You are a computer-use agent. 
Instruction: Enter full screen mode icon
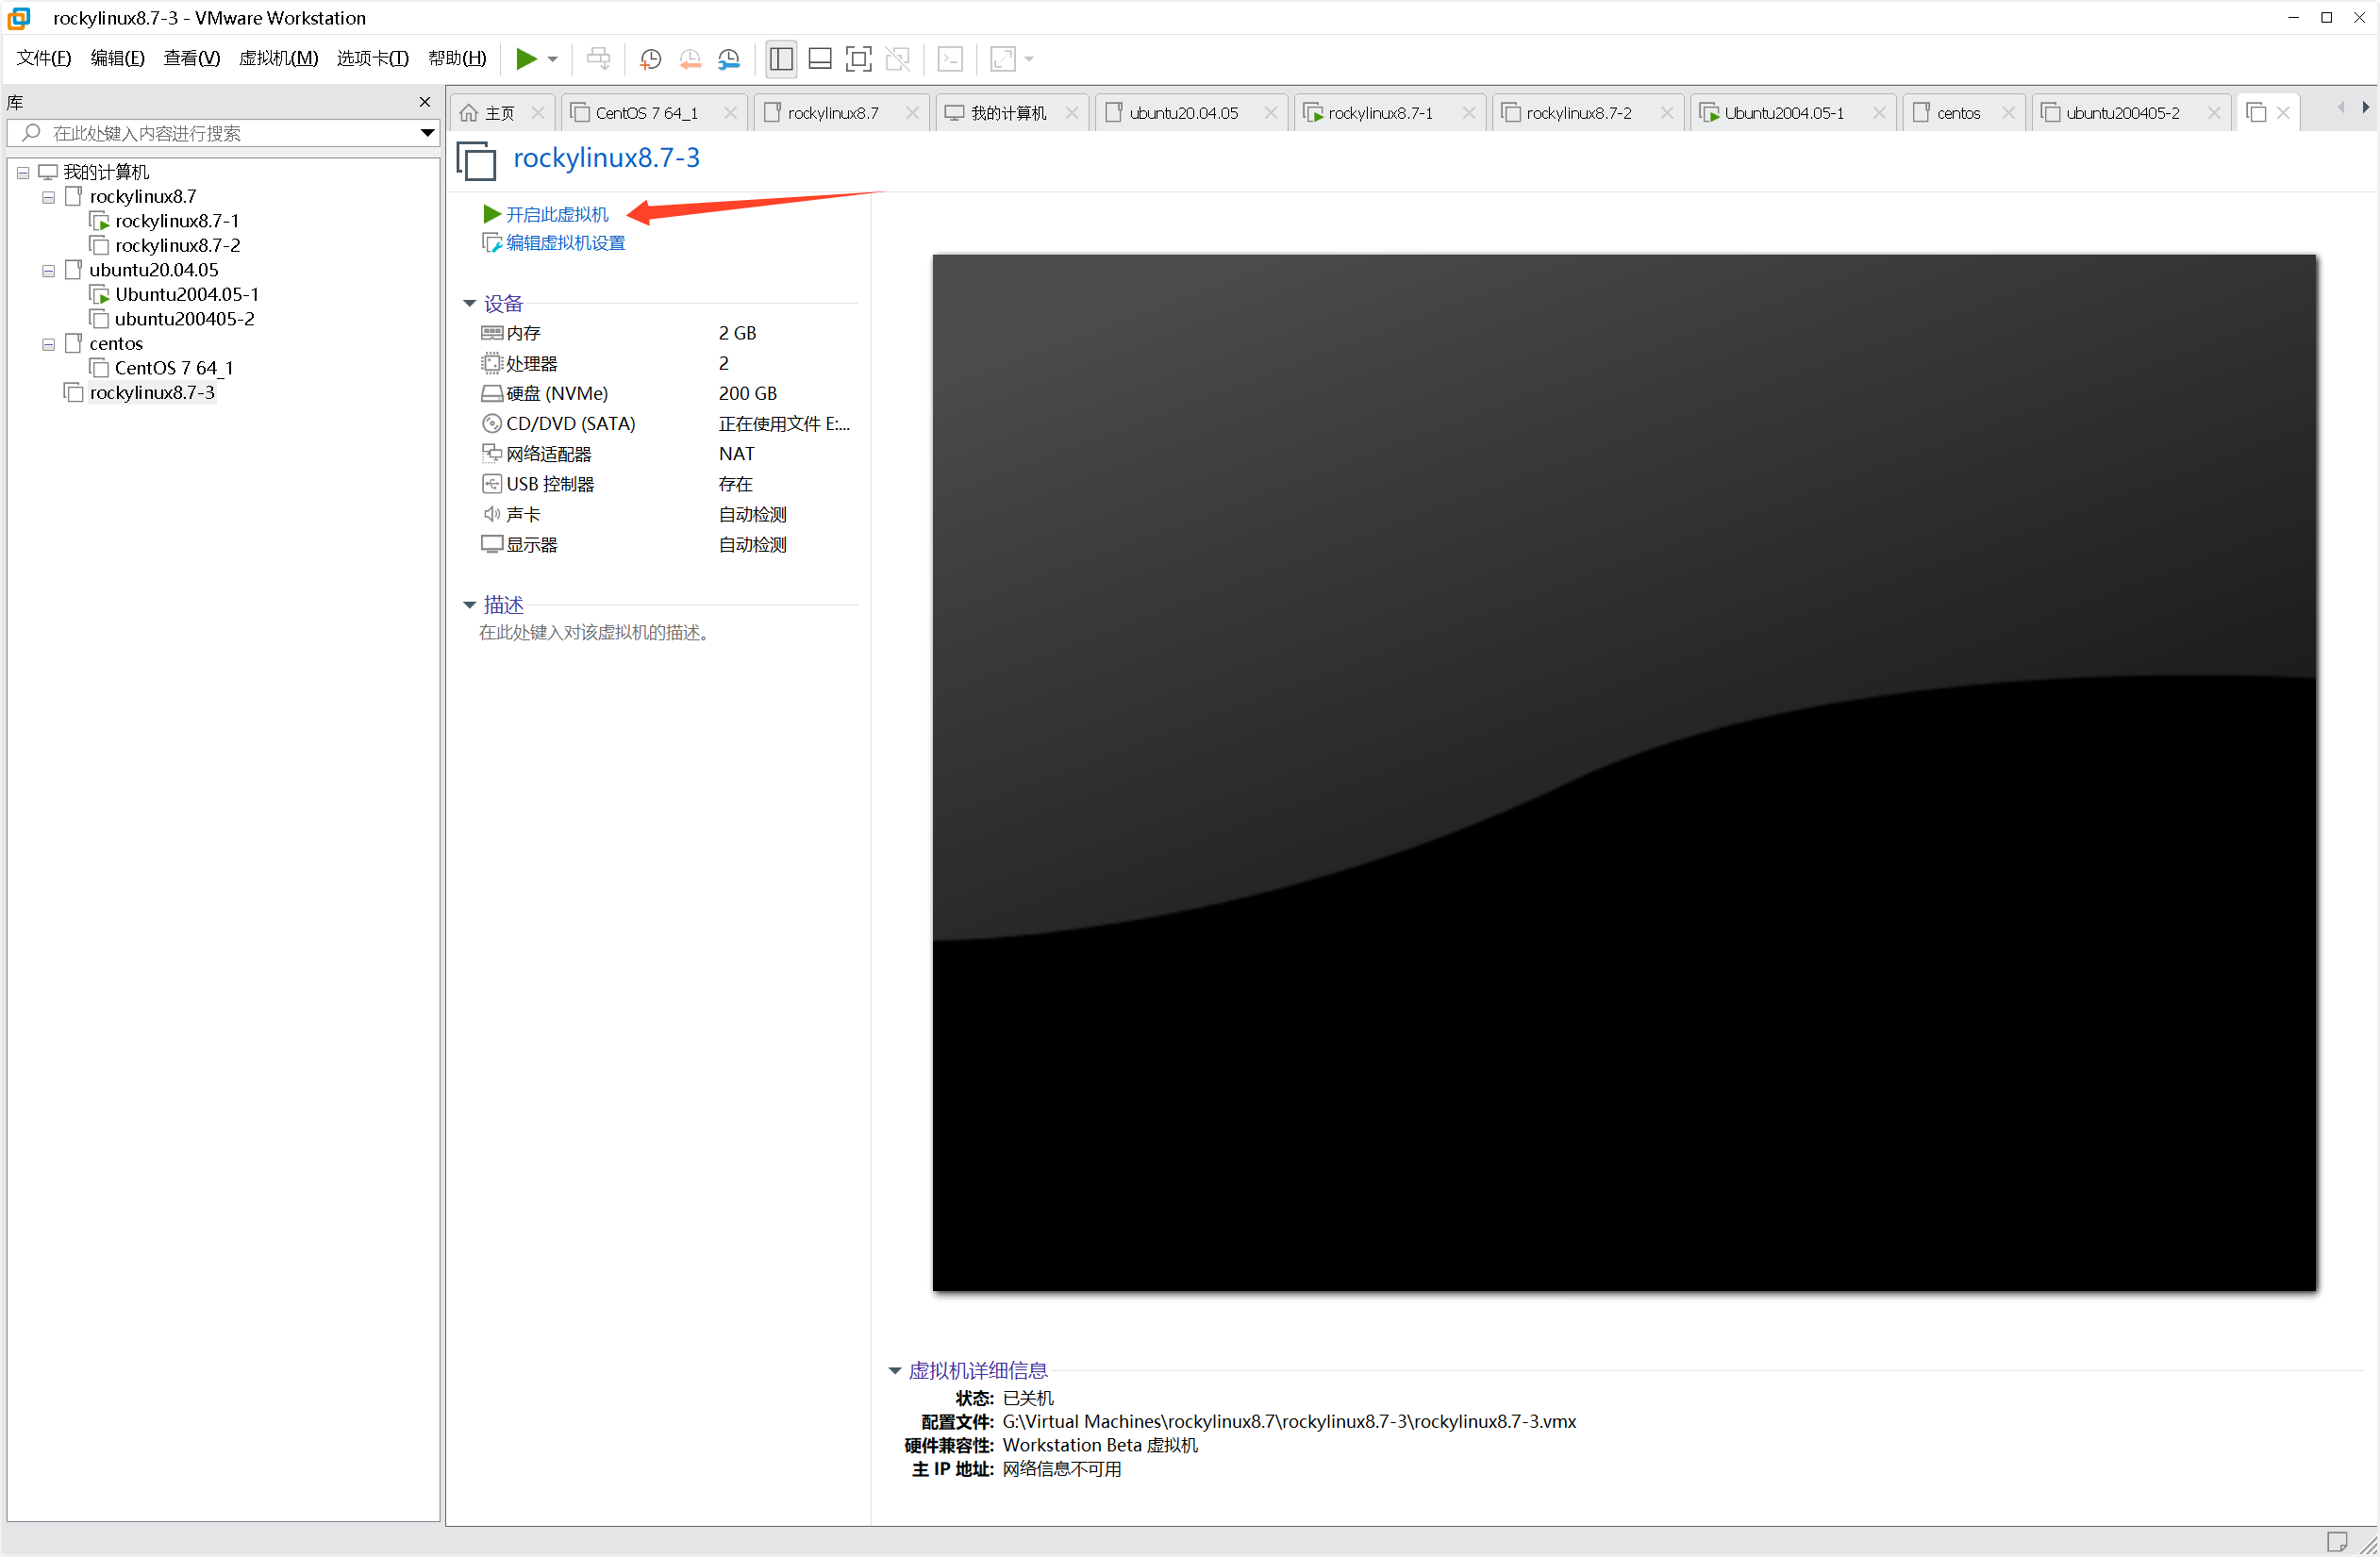click(x=858, y=59)
